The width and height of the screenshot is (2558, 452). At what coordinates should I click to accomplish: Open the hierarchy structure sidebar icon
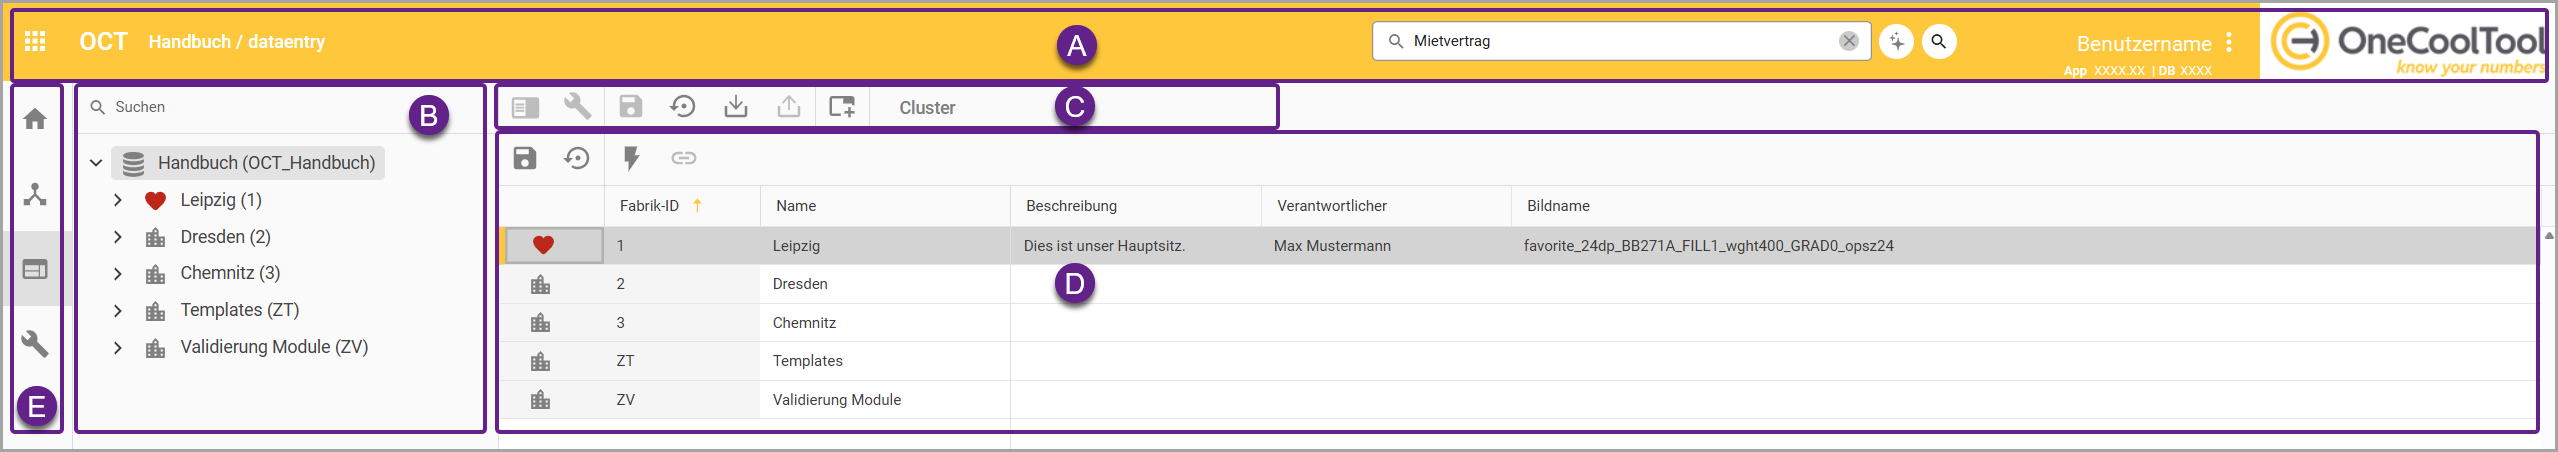click(35, 194)
